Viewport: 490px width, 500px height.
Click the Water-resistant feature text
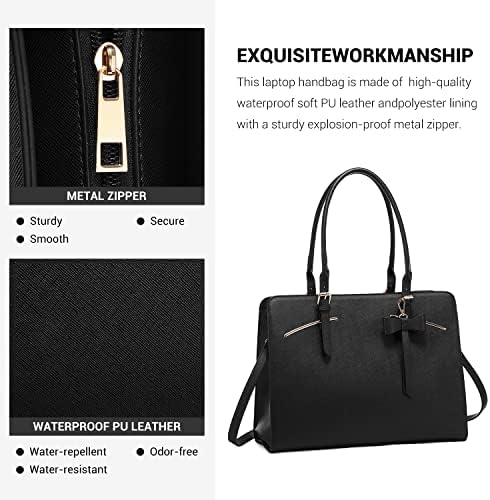68,469
